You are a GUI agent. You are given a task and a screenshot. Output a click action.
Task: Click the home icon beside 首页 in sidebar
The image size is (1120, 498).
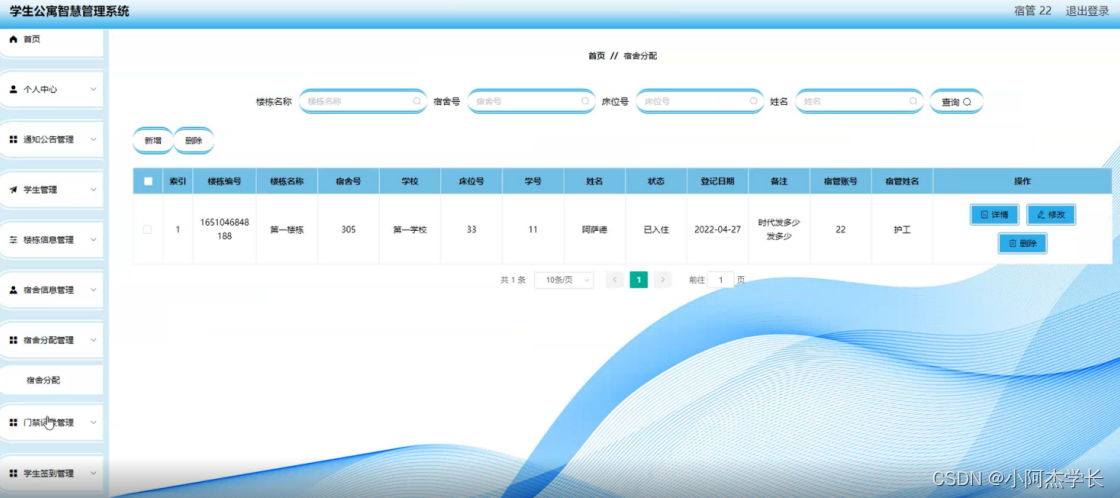pyautogui.click(x=13, y=39)
